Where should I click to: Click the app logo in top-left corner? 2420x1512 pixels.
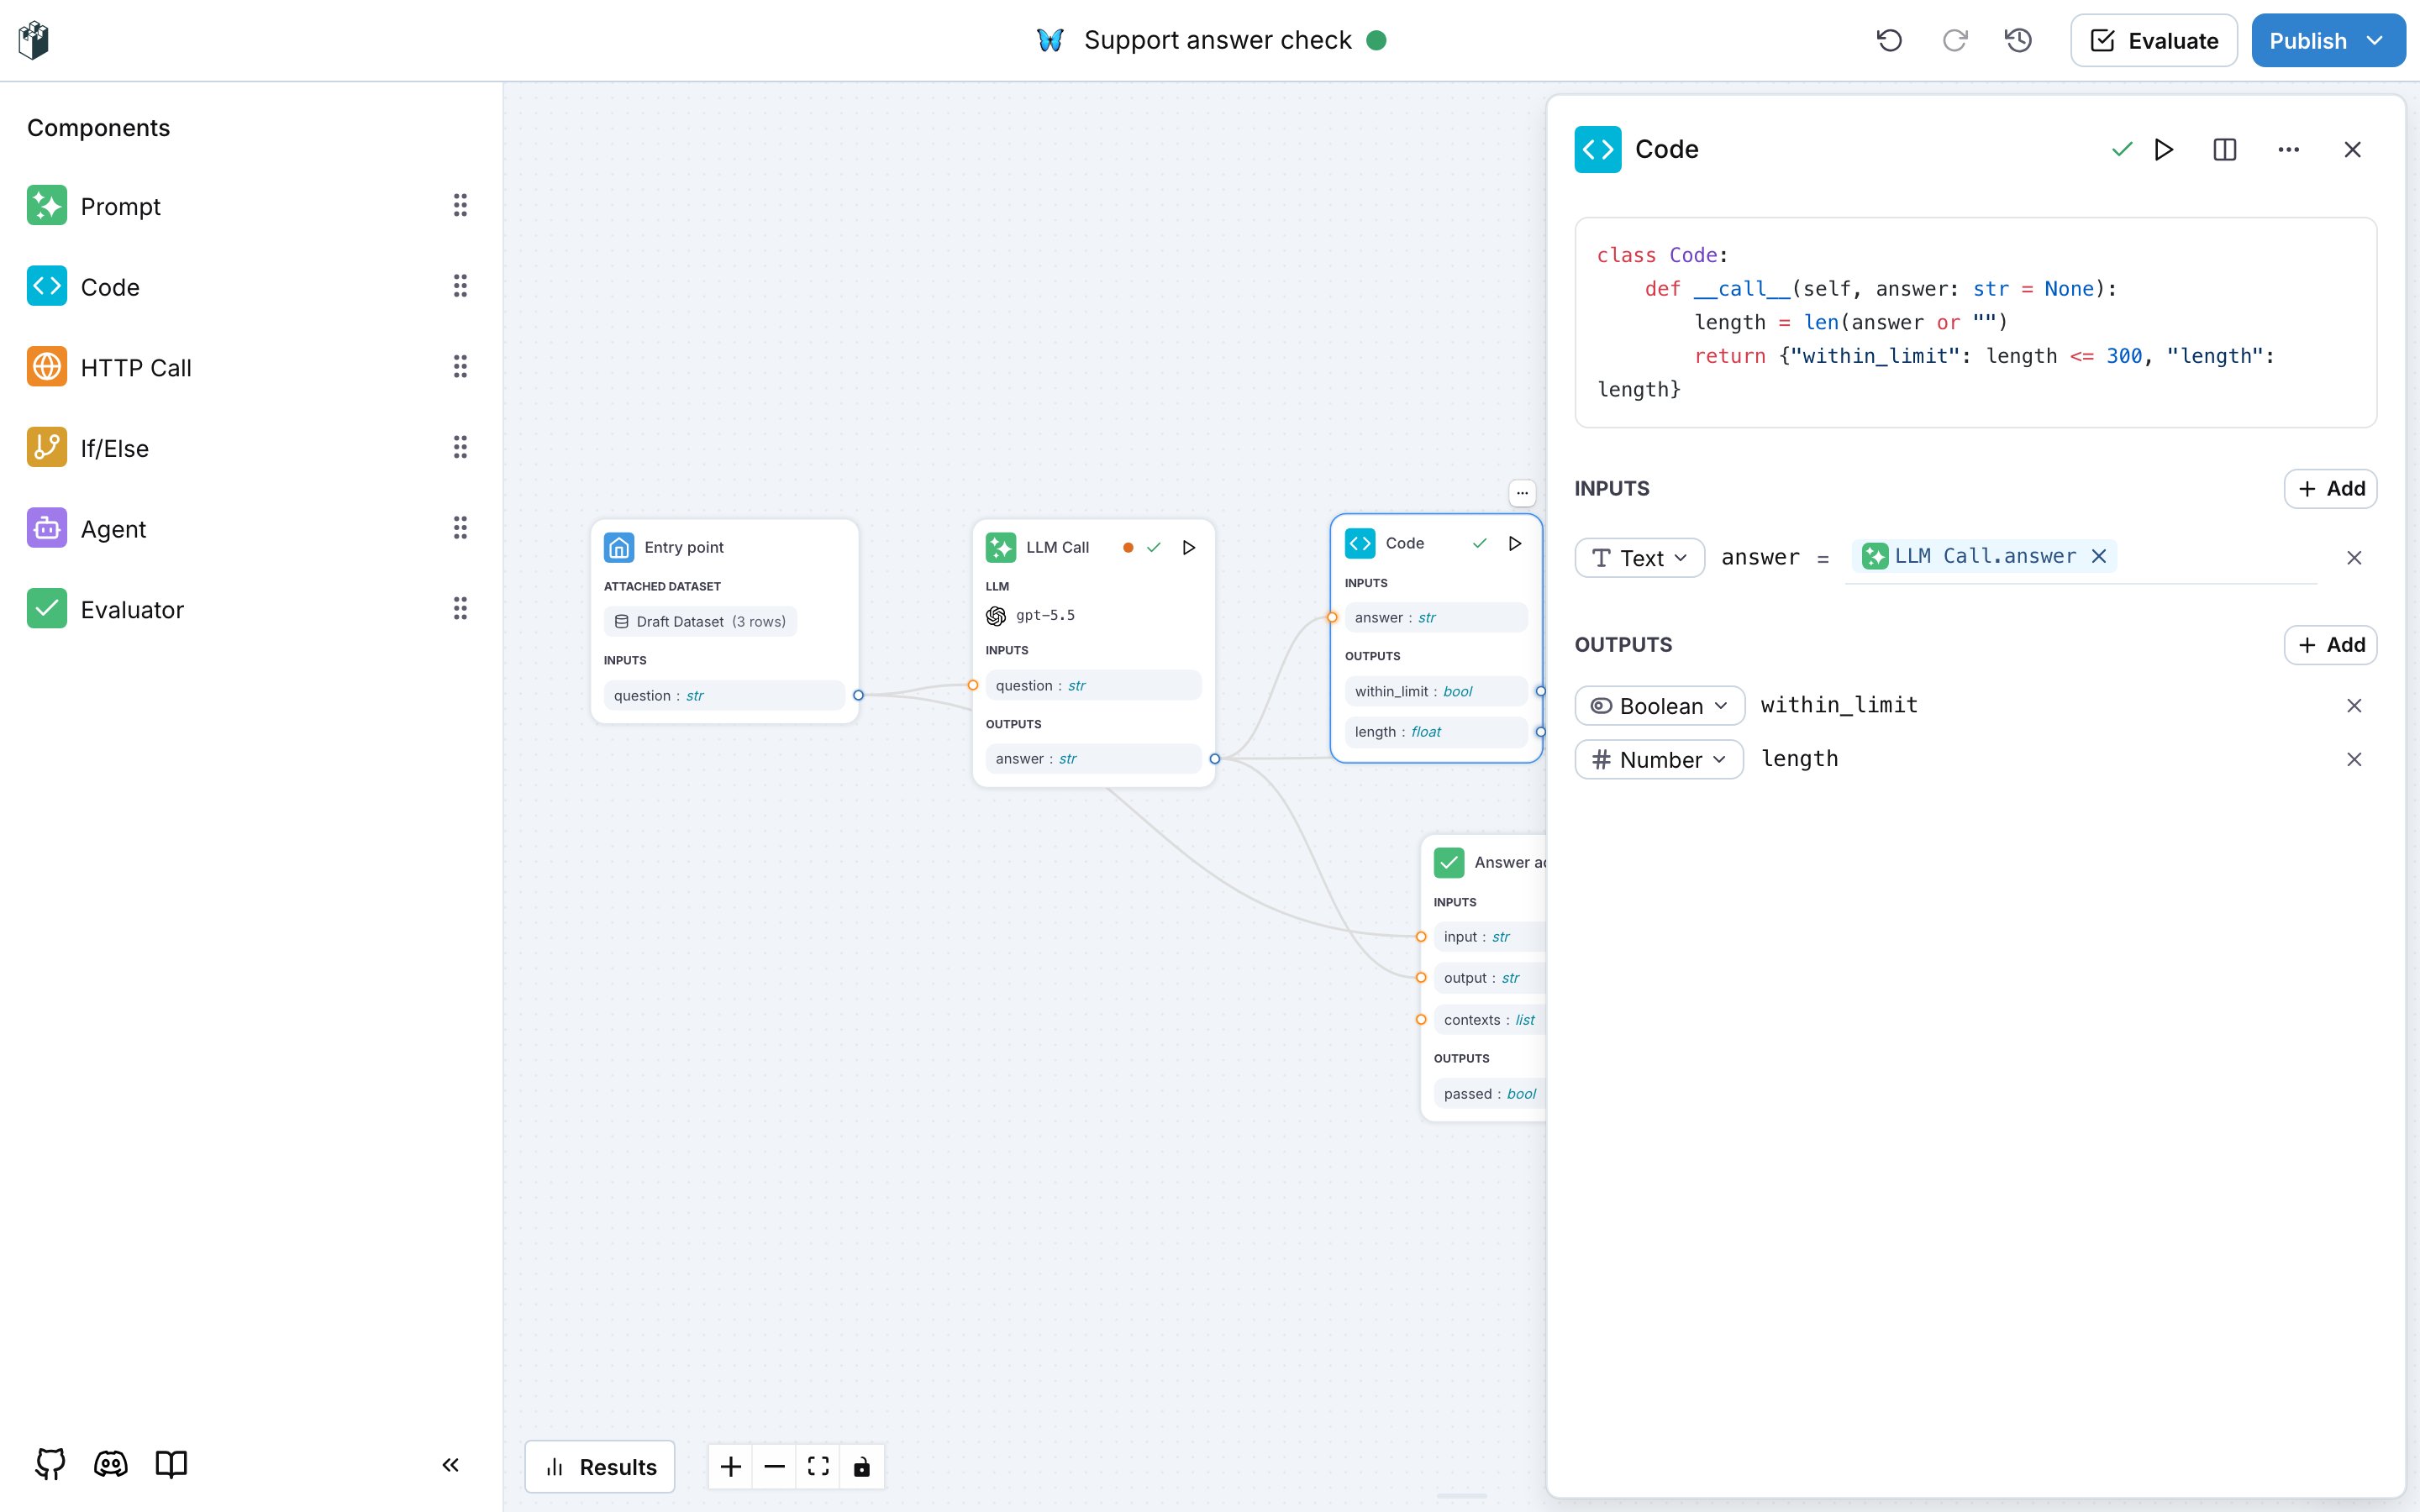point(34,40)
